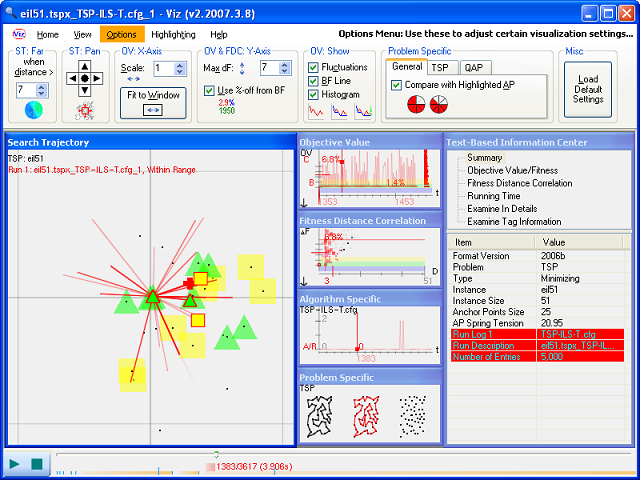Screen dimensions: 640x480
Task: Toggle Use %-off from BF checkbox
Action: (x=209, y=91)
